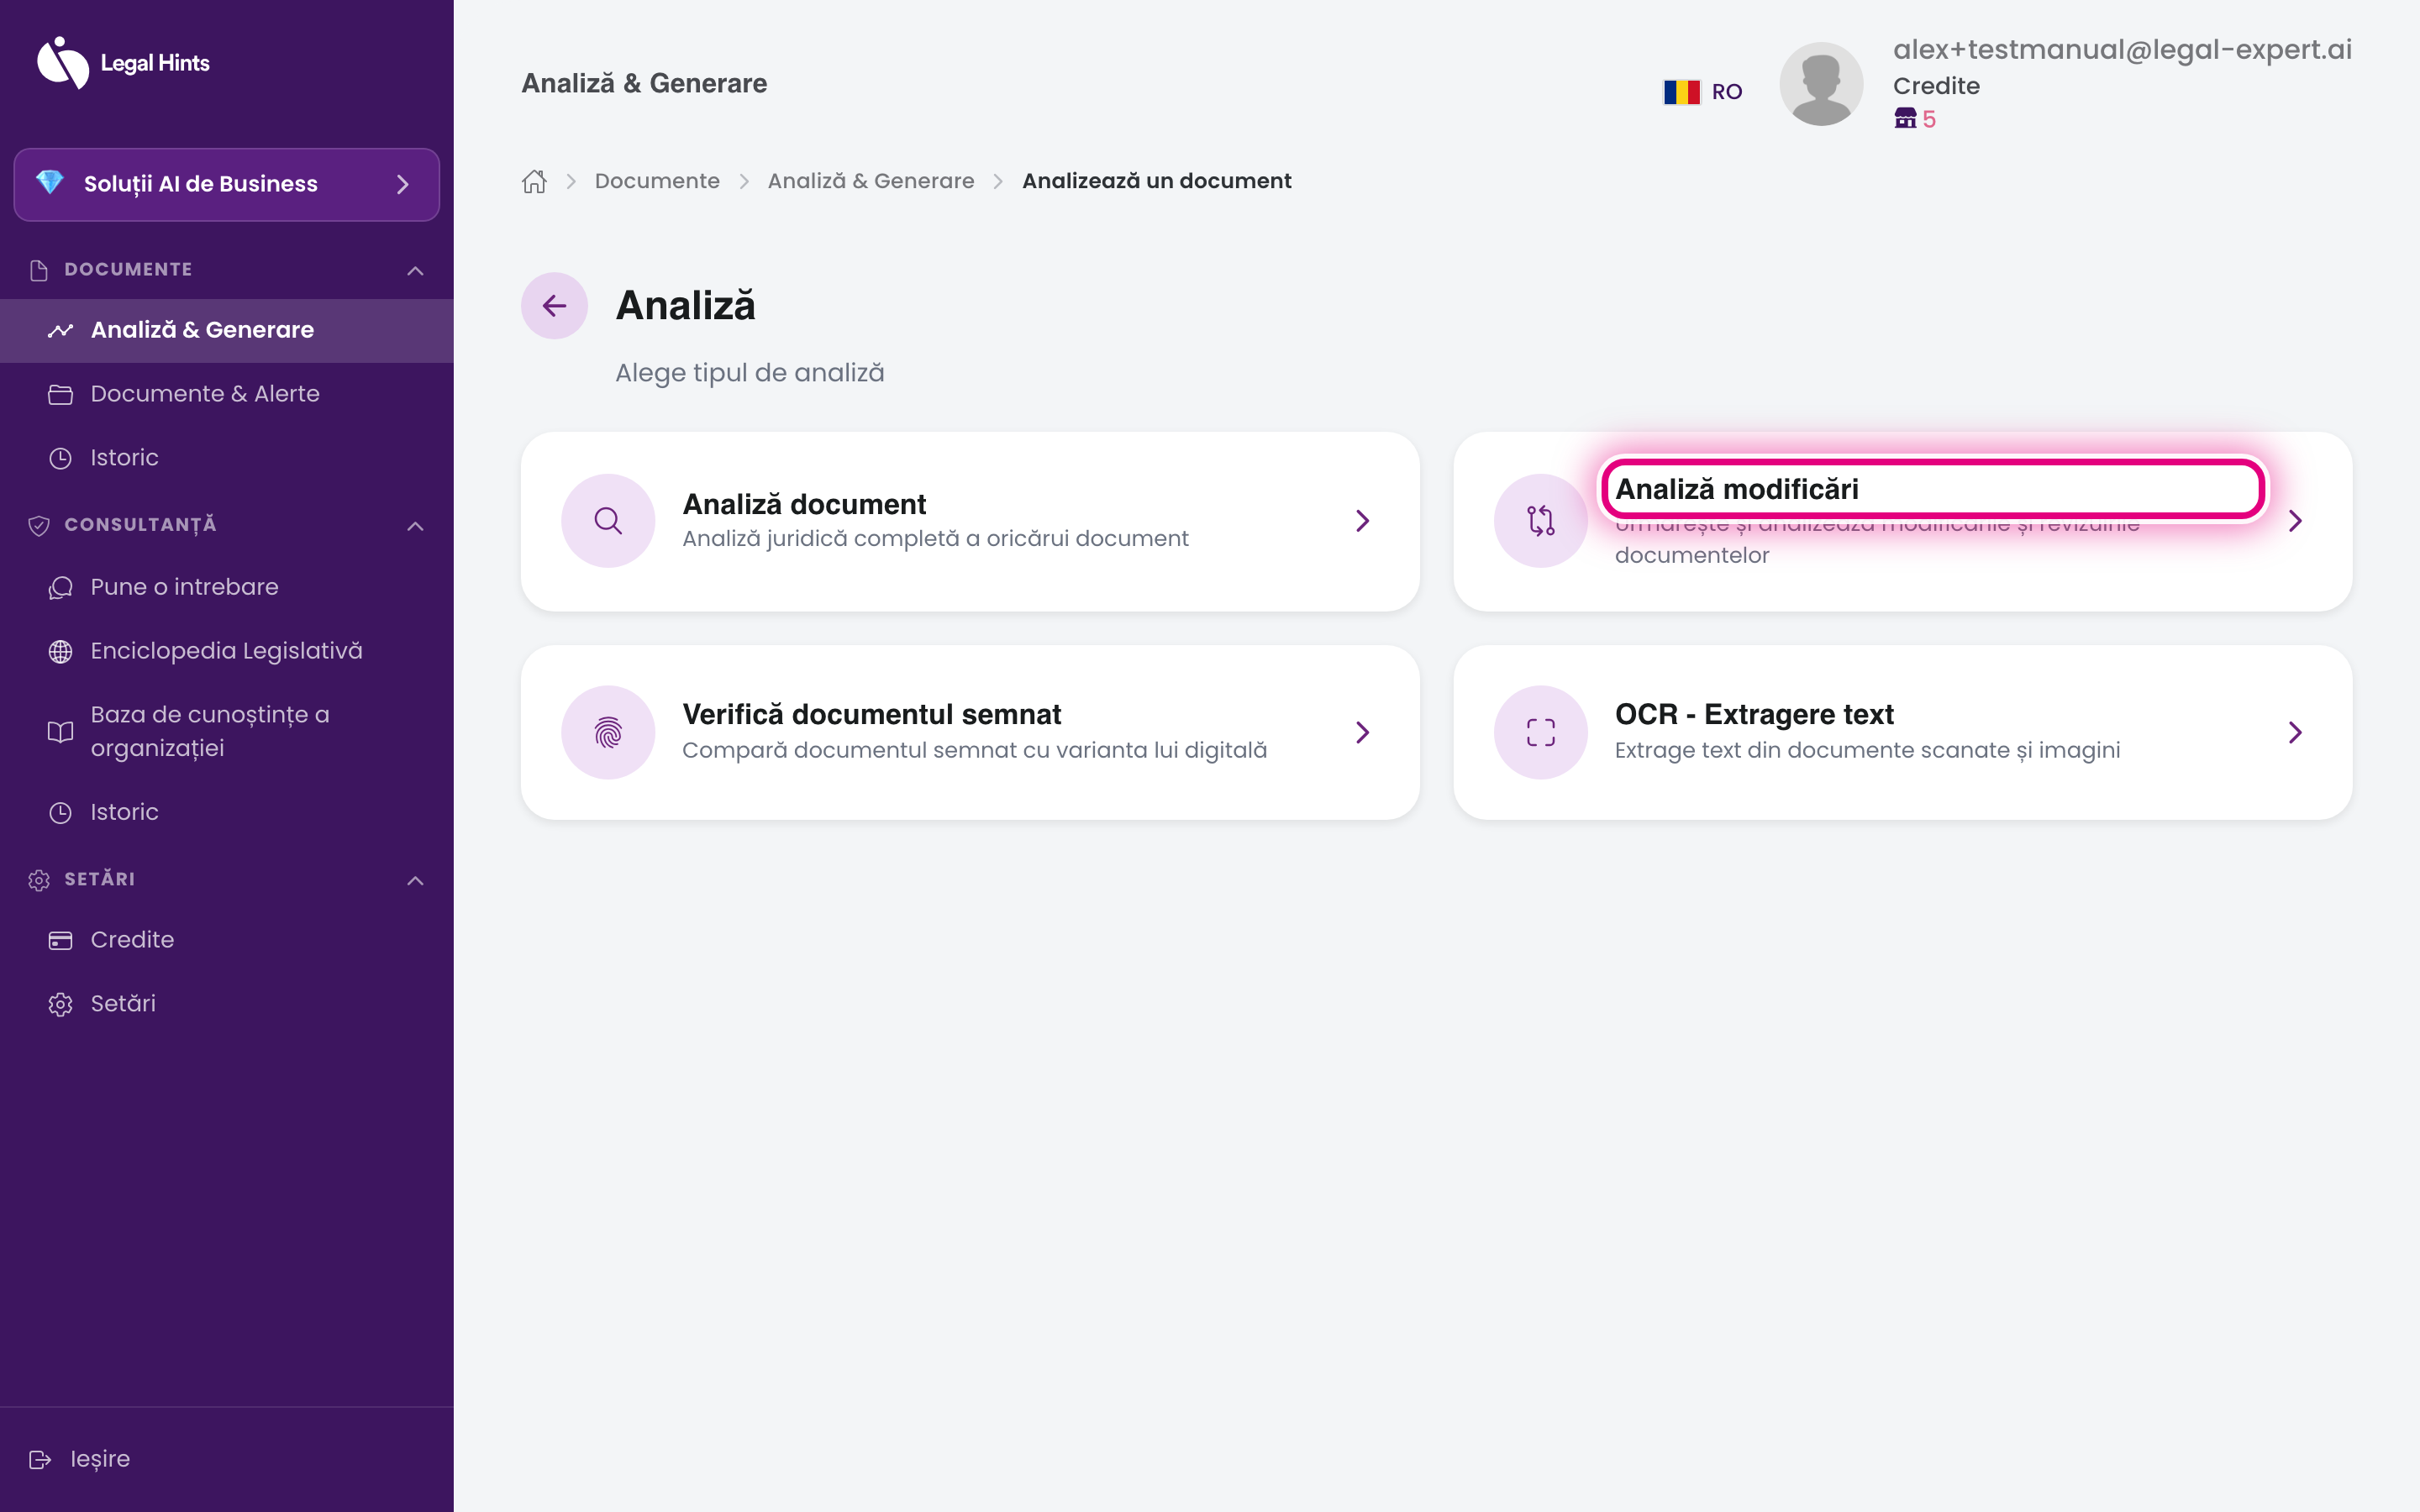Viewport: 2420px width, 1512px height.
Task: Click the chart icon beside Analiză & Generare
Action: [60, 330]
